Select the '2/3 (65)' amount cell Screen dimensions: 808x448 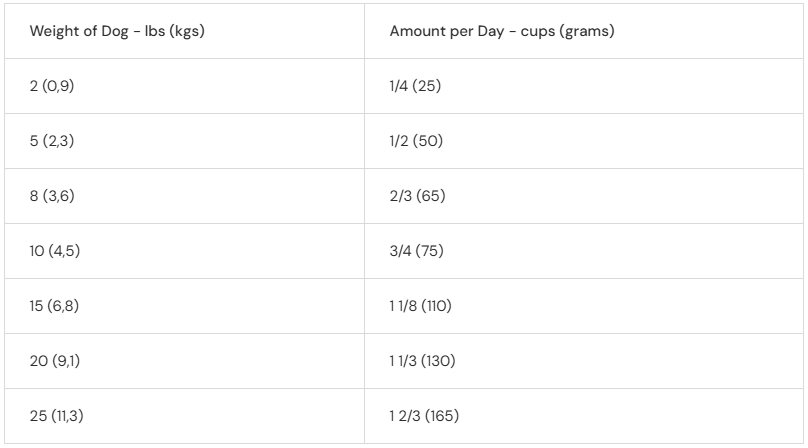point(584,196)
